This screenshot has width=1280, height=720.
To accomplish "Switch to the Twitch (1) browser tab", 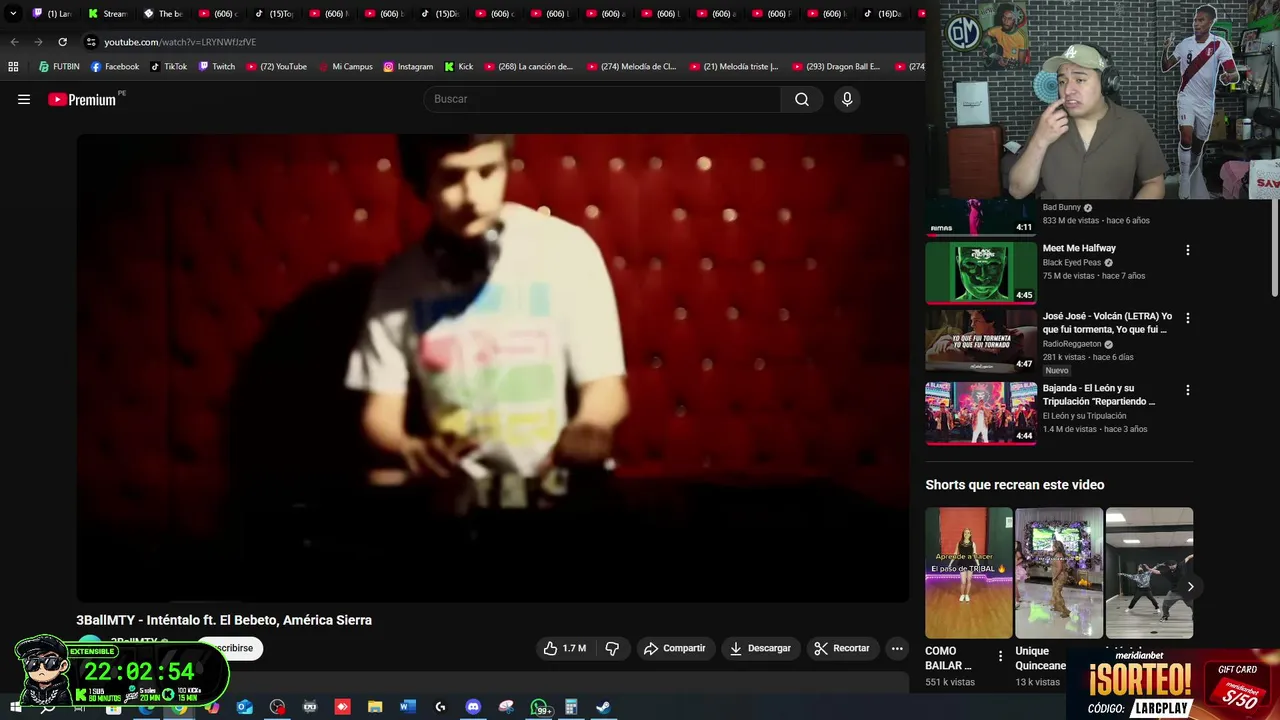I will [52, 14].
